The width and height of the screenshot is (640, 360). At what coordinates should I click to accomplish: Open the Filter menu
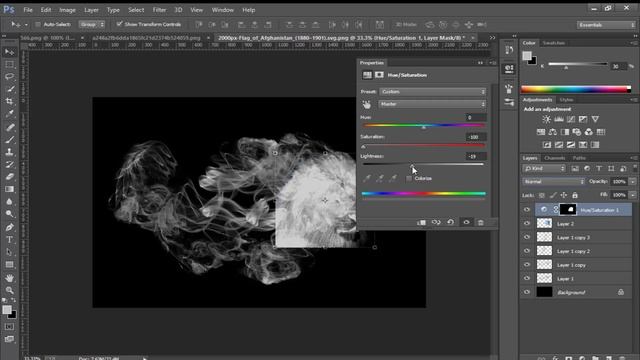(x=159, y=10)
